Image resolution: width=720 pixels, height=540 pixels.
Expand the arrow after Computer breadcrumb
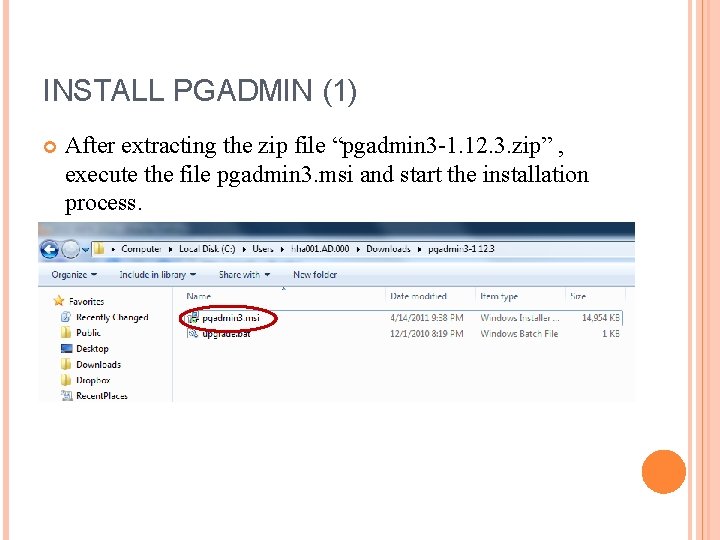point(170,249)
